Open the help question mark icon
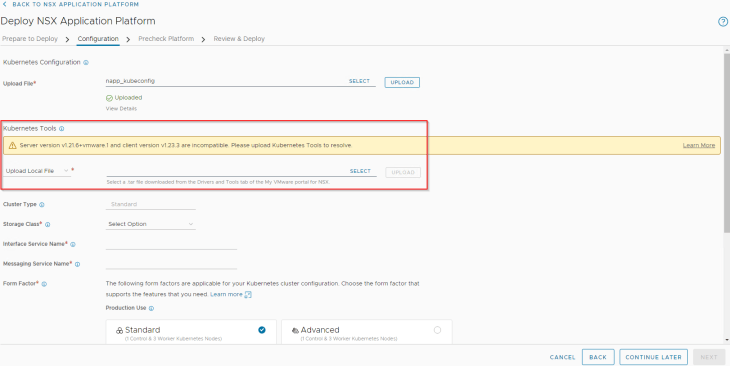The width and height of the screenshot is (730, 366). pos(723,21)
